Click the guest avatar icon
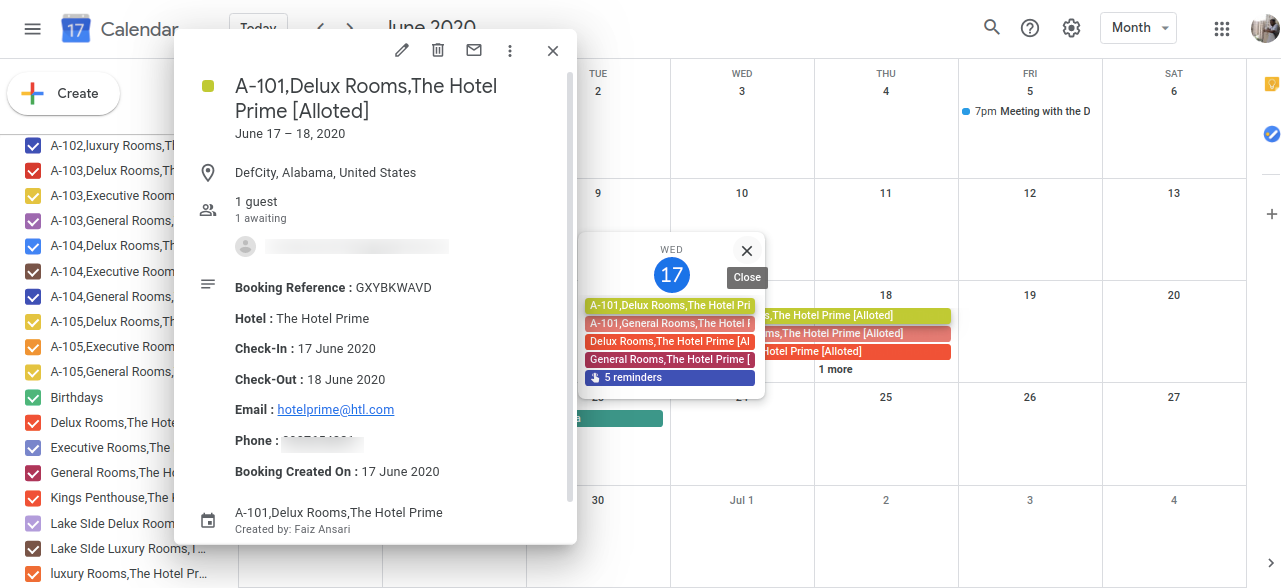Image resolution: width=1281 pixels, height=588 pixels. point(245,246)
